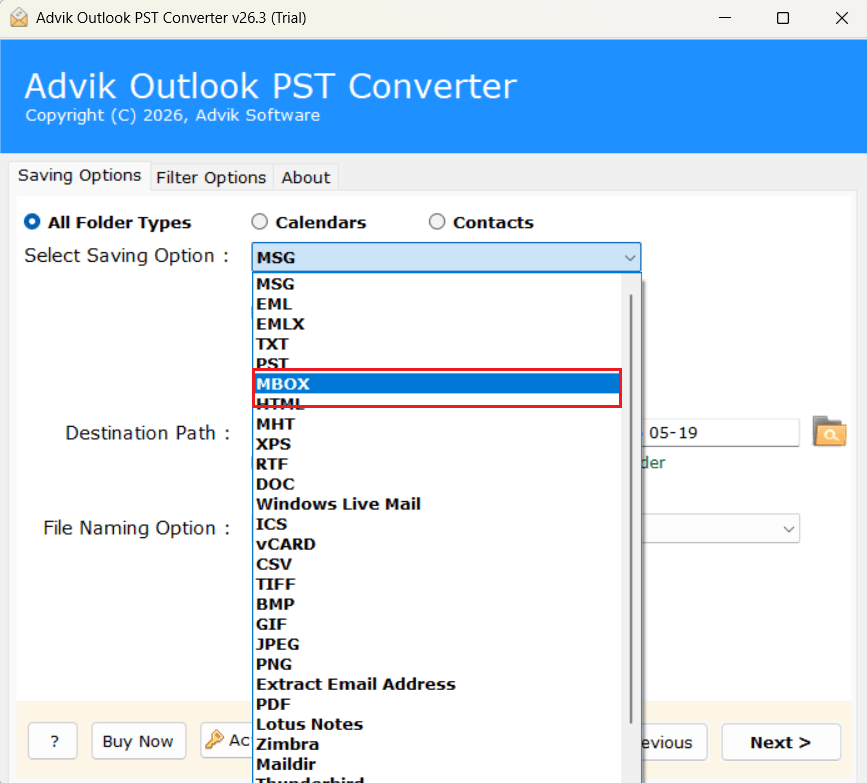Select Windows Live Mail option
Image resolution: width=867 pixels, height=783 pixels.
(x=437, y=504)
